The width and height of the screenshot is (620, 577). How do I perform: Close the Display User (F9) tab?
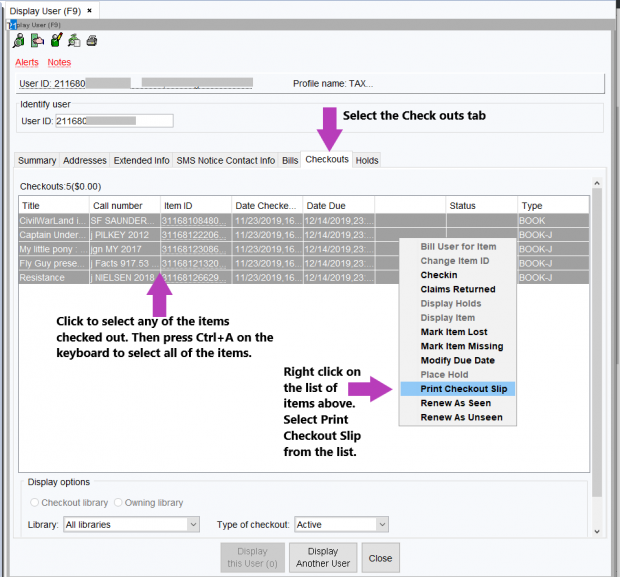(90, 11)
